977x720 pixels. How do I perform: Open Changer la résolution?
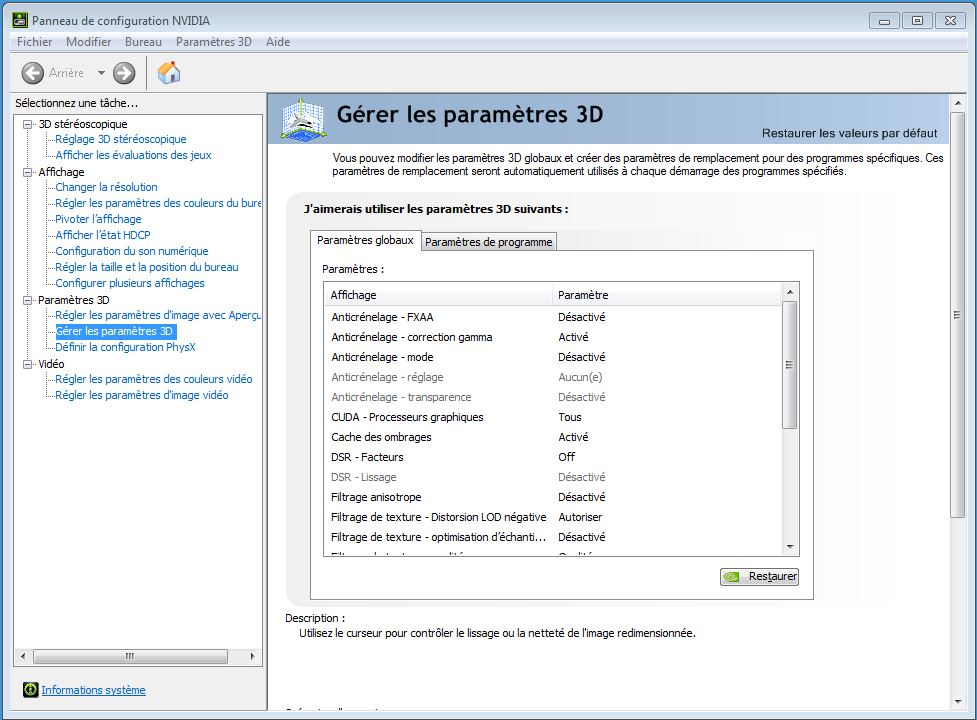pyautogui.click(x=107, y=187)
